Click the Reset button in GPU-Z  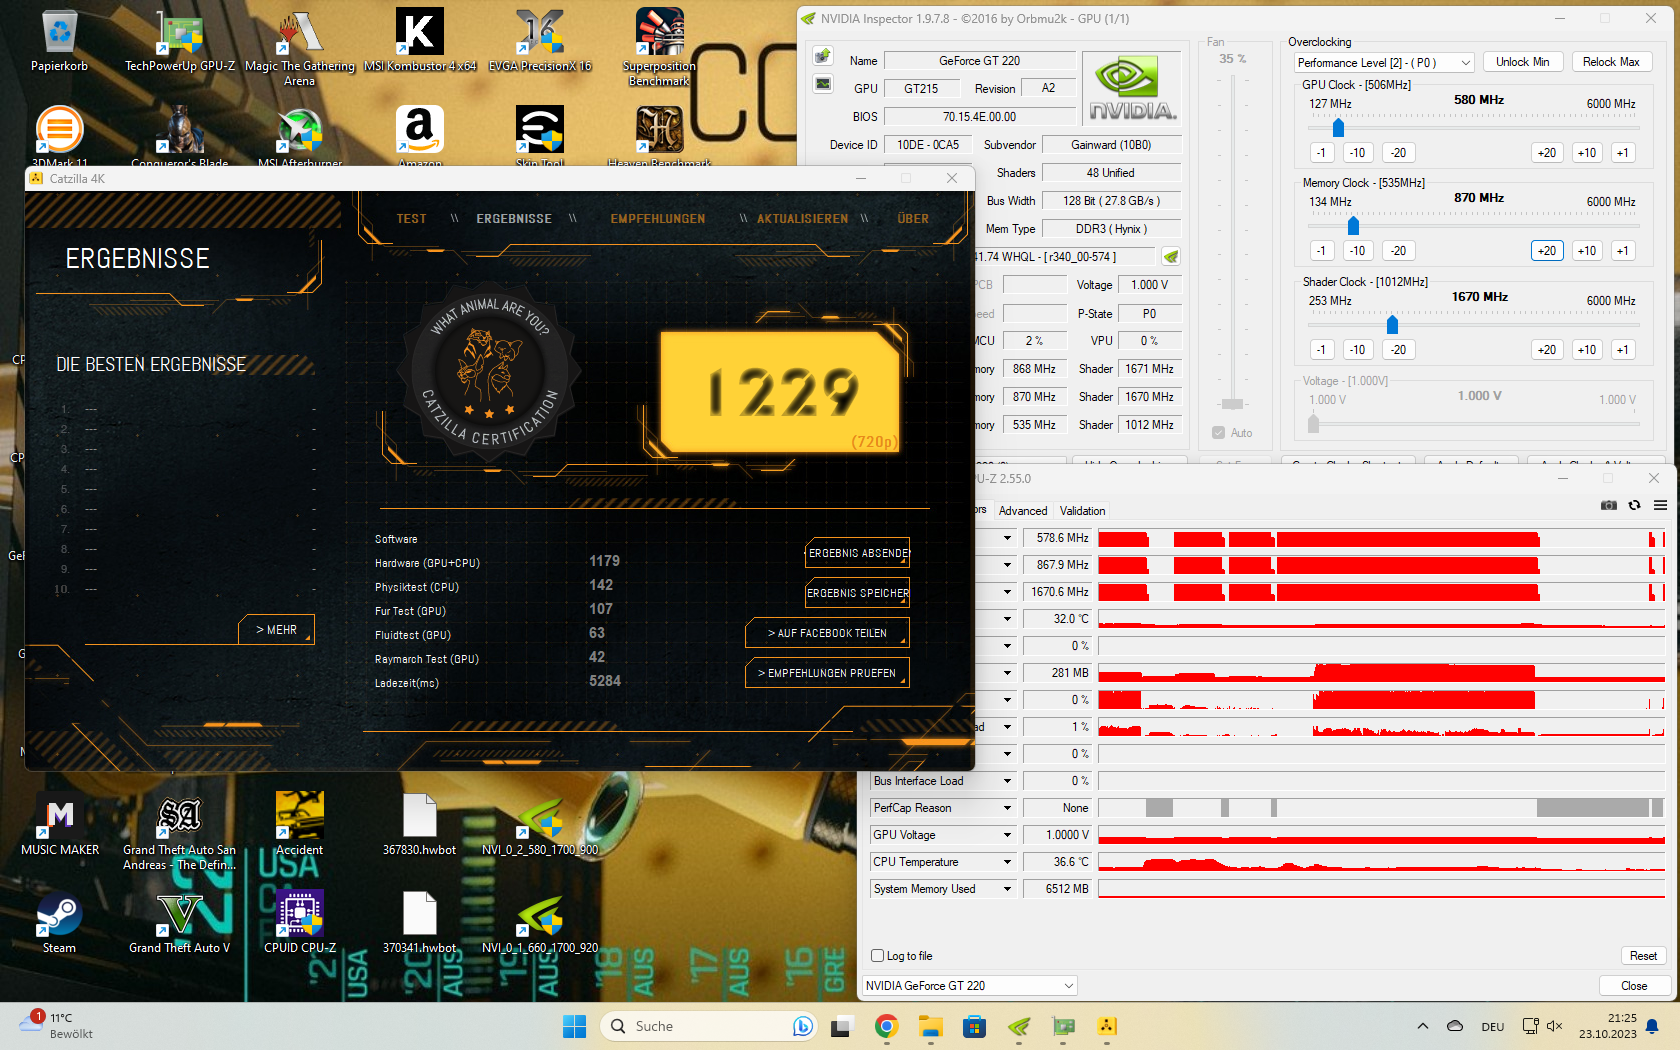coord(1643,956)
